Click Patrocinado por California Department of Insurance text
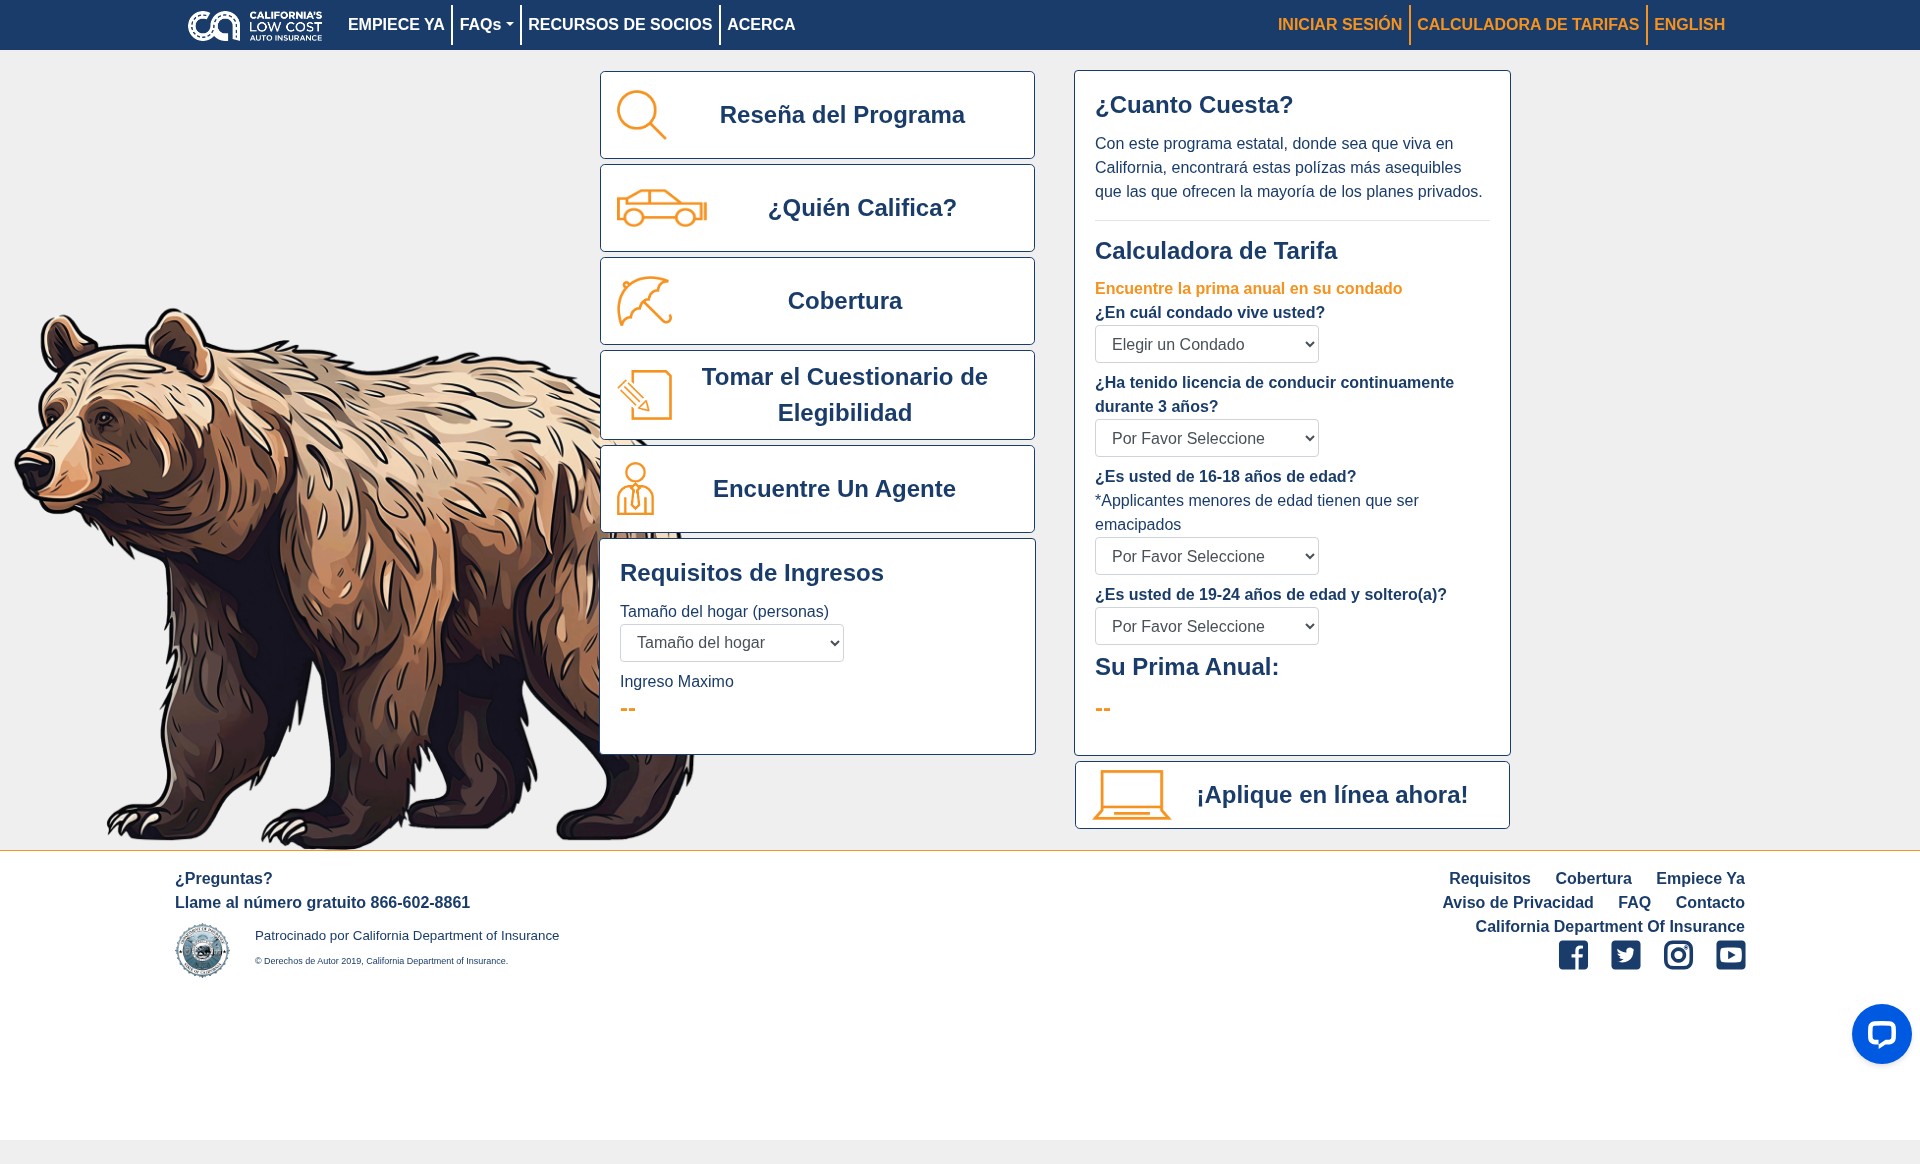The height and width of the screenshot is (1164, 1920). [407, 936]
